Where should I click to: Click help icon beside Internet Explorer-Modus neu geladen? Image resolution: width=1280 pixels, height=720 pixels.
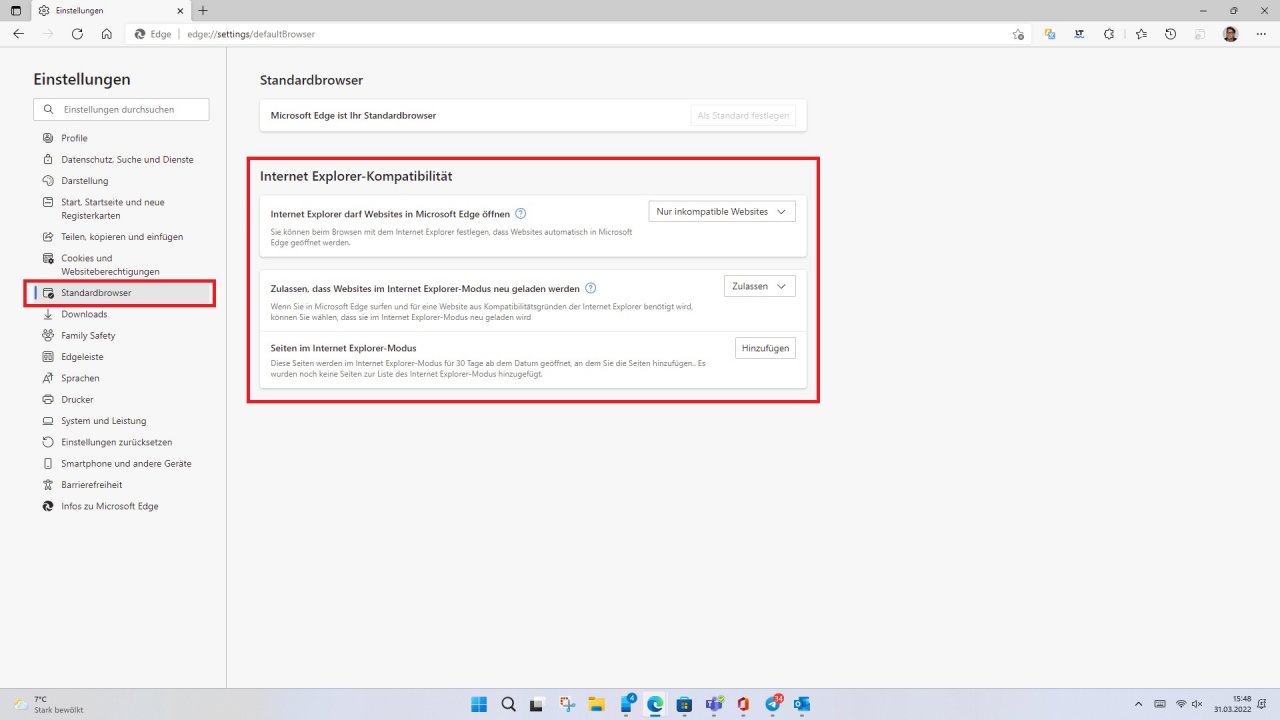point(590,288)
